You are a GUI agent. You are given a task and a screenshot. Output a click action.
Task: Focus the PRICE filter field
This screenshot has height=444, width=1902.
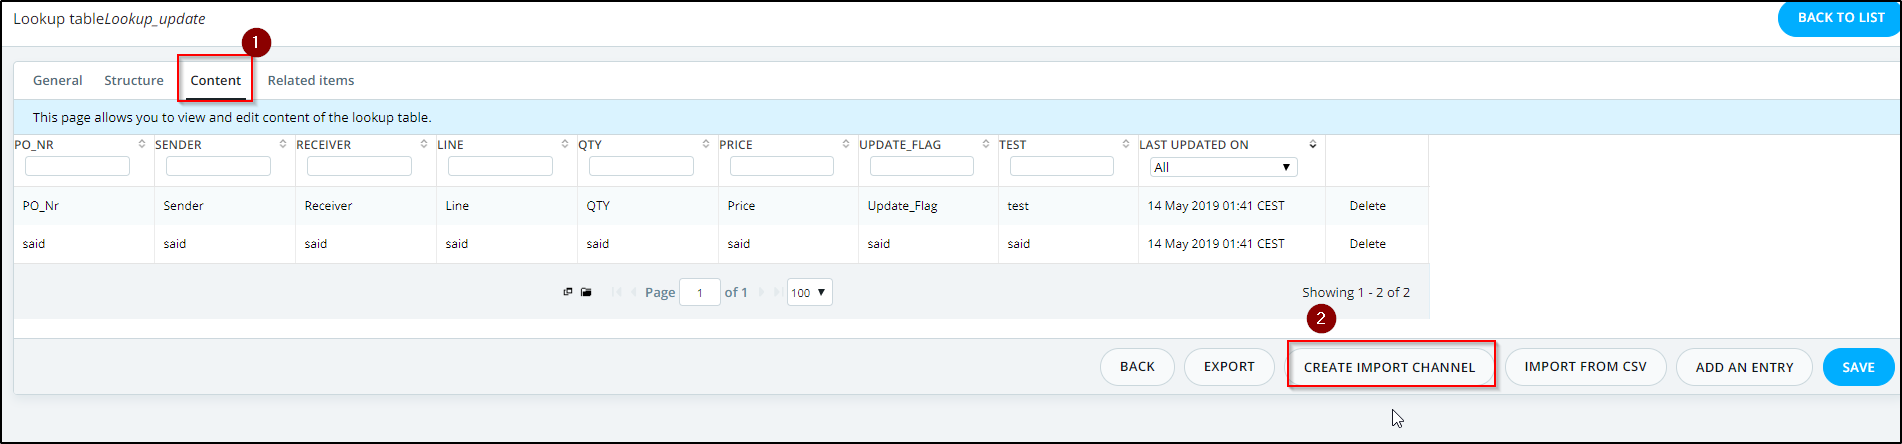[x=781, y=166]
